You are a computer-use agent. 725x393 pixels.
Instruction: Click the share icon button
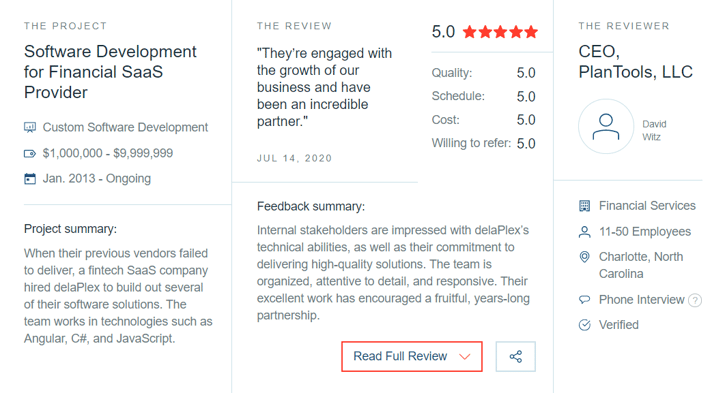pos(516,356)
